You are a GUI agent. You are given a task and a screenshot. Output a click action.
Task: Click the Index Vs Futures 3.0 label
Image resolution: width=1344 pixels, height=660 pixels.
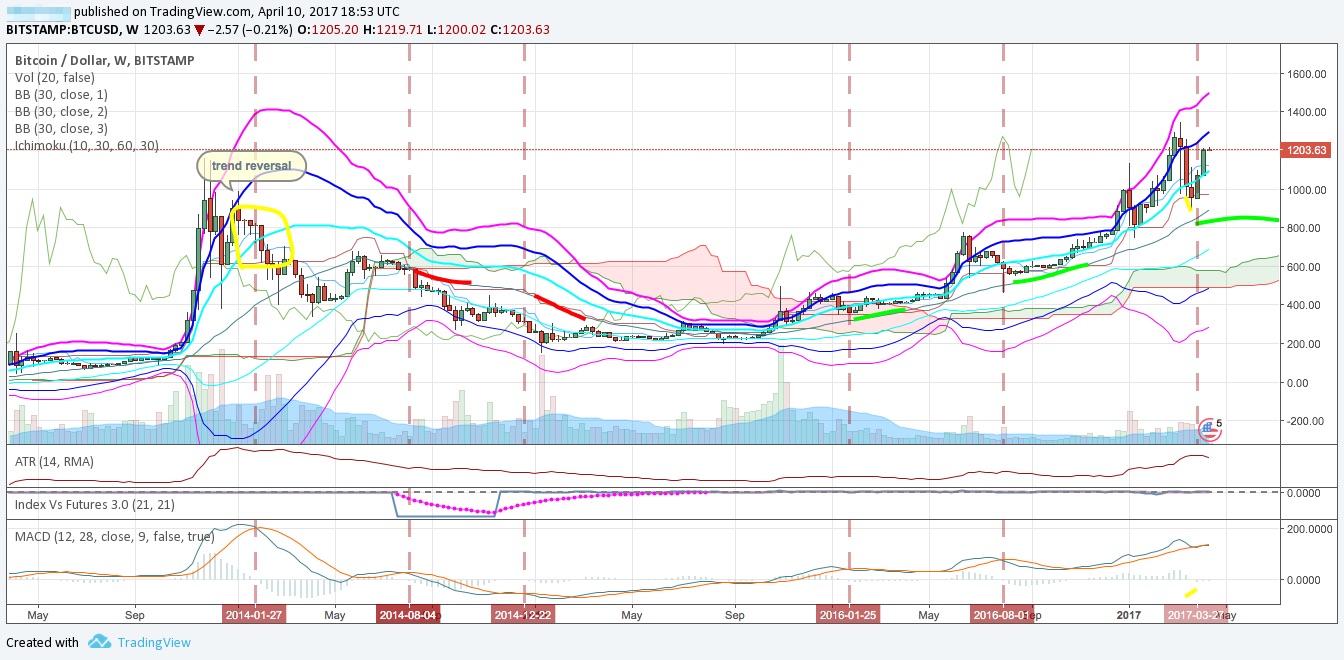tap(102, 504)
